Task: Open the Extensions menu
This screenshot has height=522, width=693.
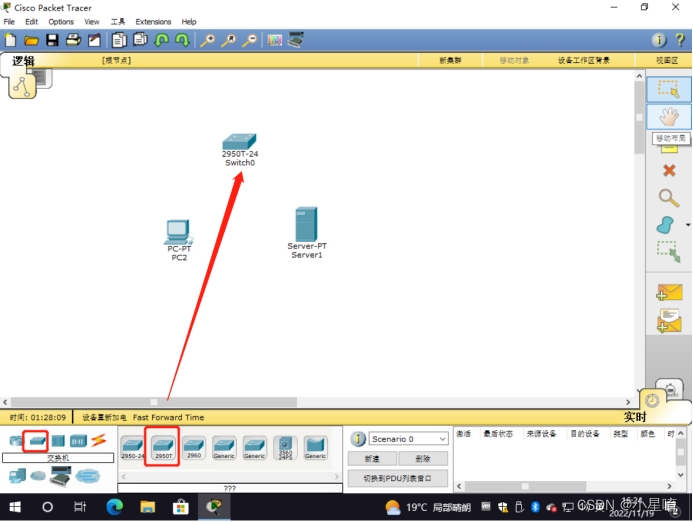Action: click(x=153, y=22)
